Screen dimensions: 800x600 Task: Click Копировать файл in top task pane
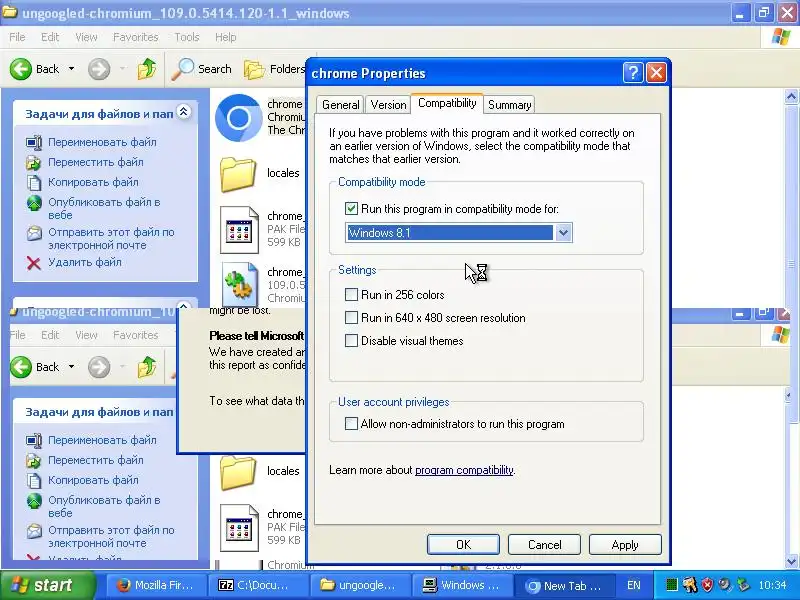93,182
